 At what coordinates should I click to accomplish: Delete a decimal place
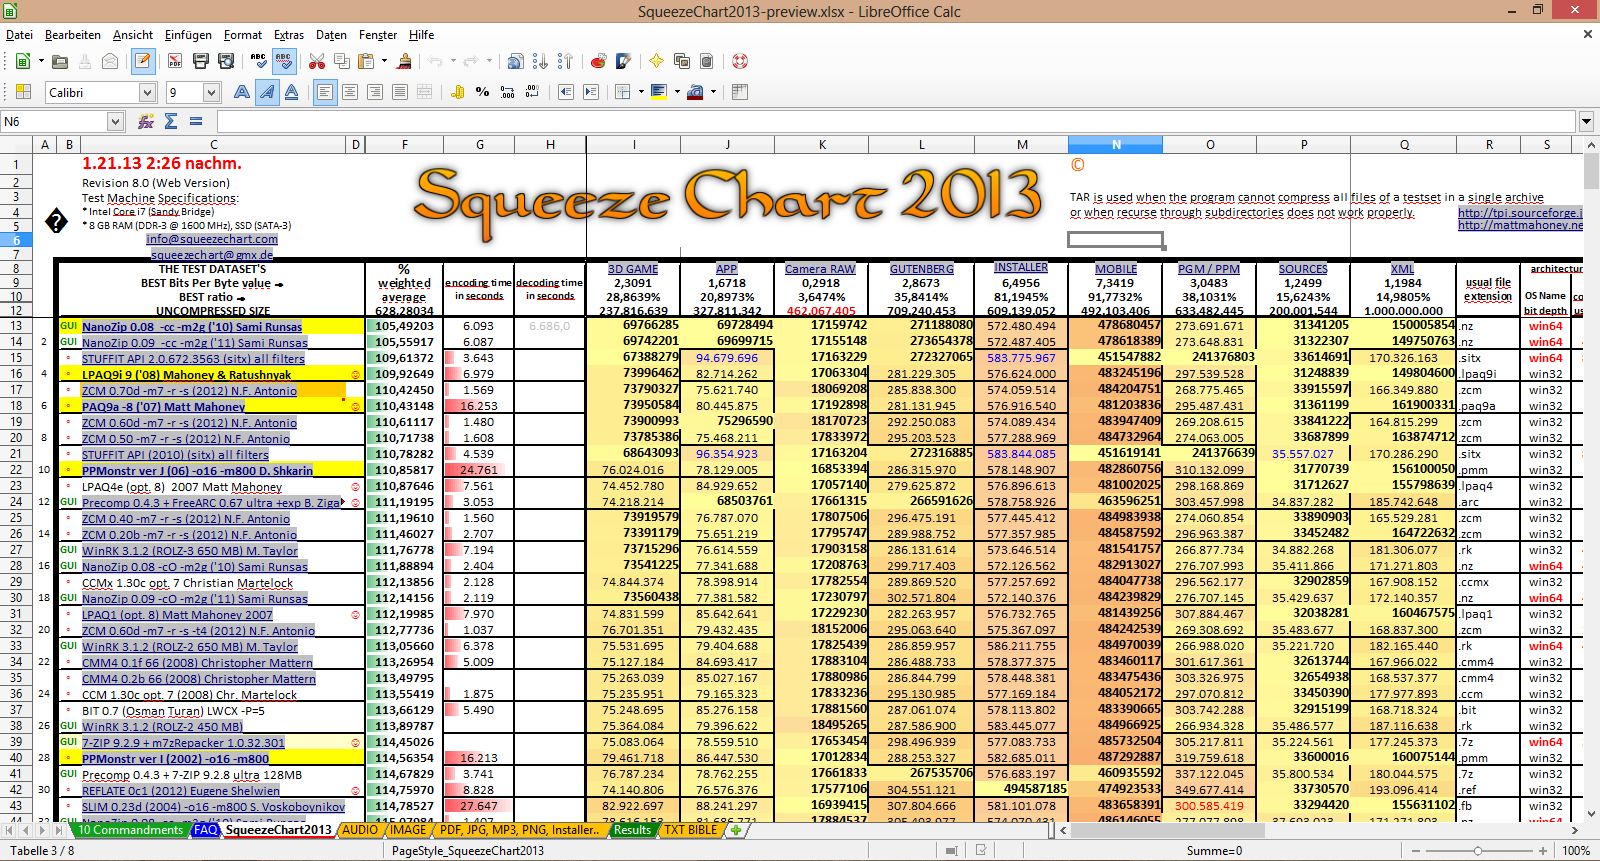point(533,92)
